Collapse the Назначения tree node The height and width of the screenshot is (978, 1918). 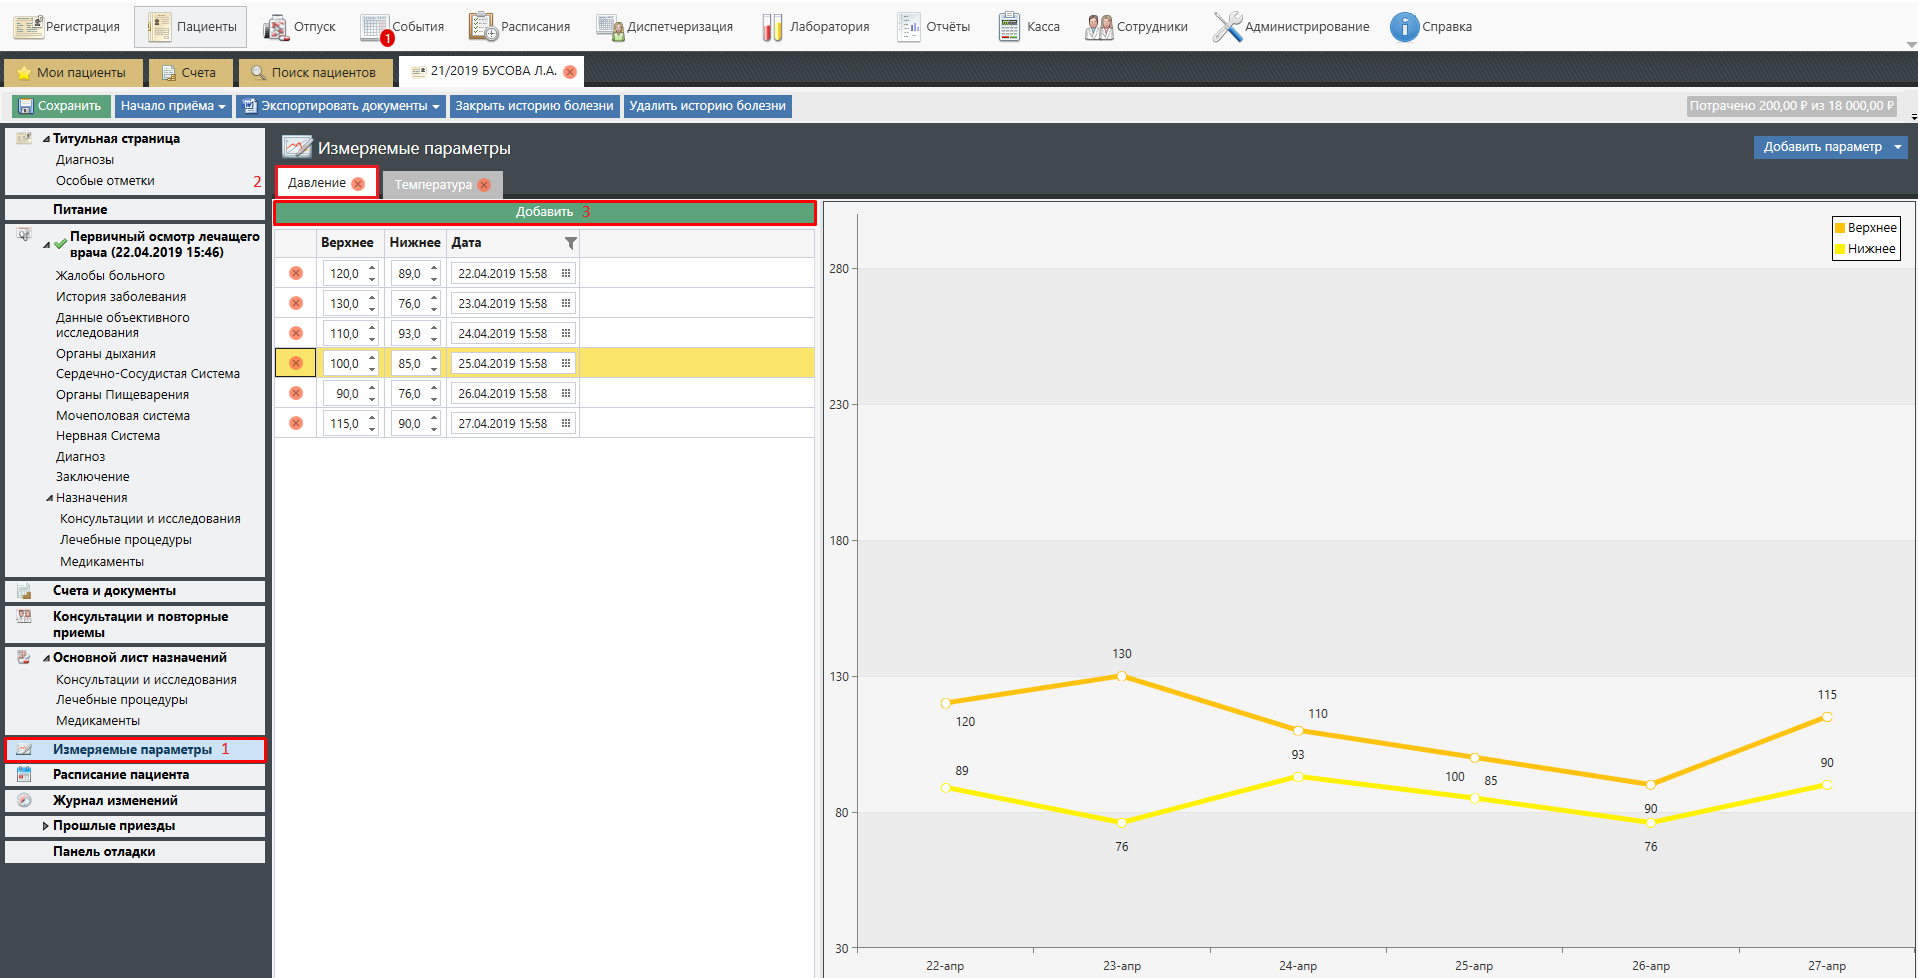(50, 498)
